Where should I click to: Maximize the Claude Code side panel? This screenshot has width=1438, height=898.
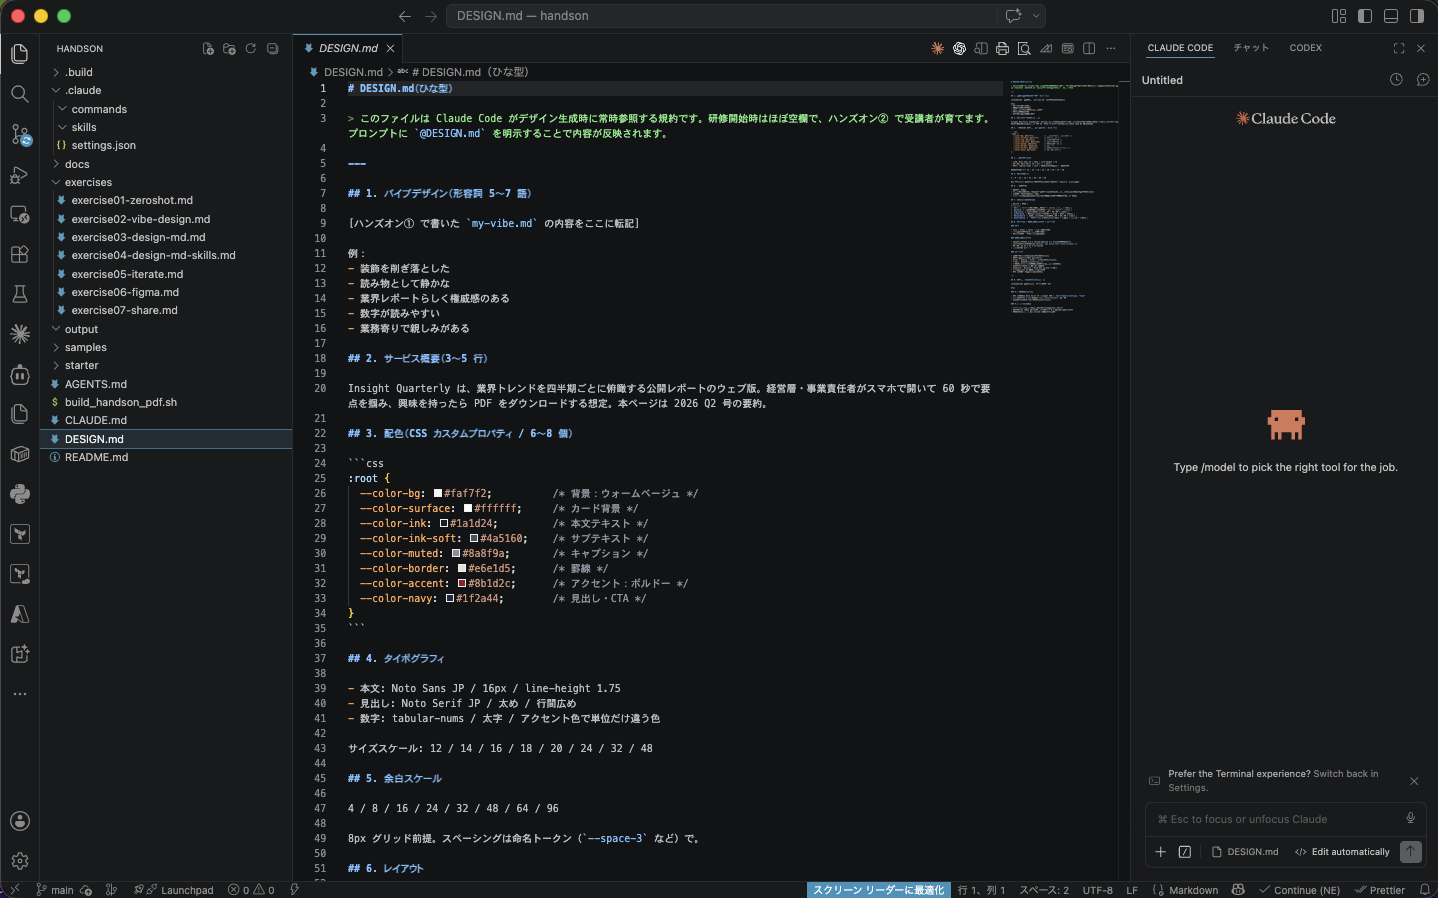[x=1399, y=48]
